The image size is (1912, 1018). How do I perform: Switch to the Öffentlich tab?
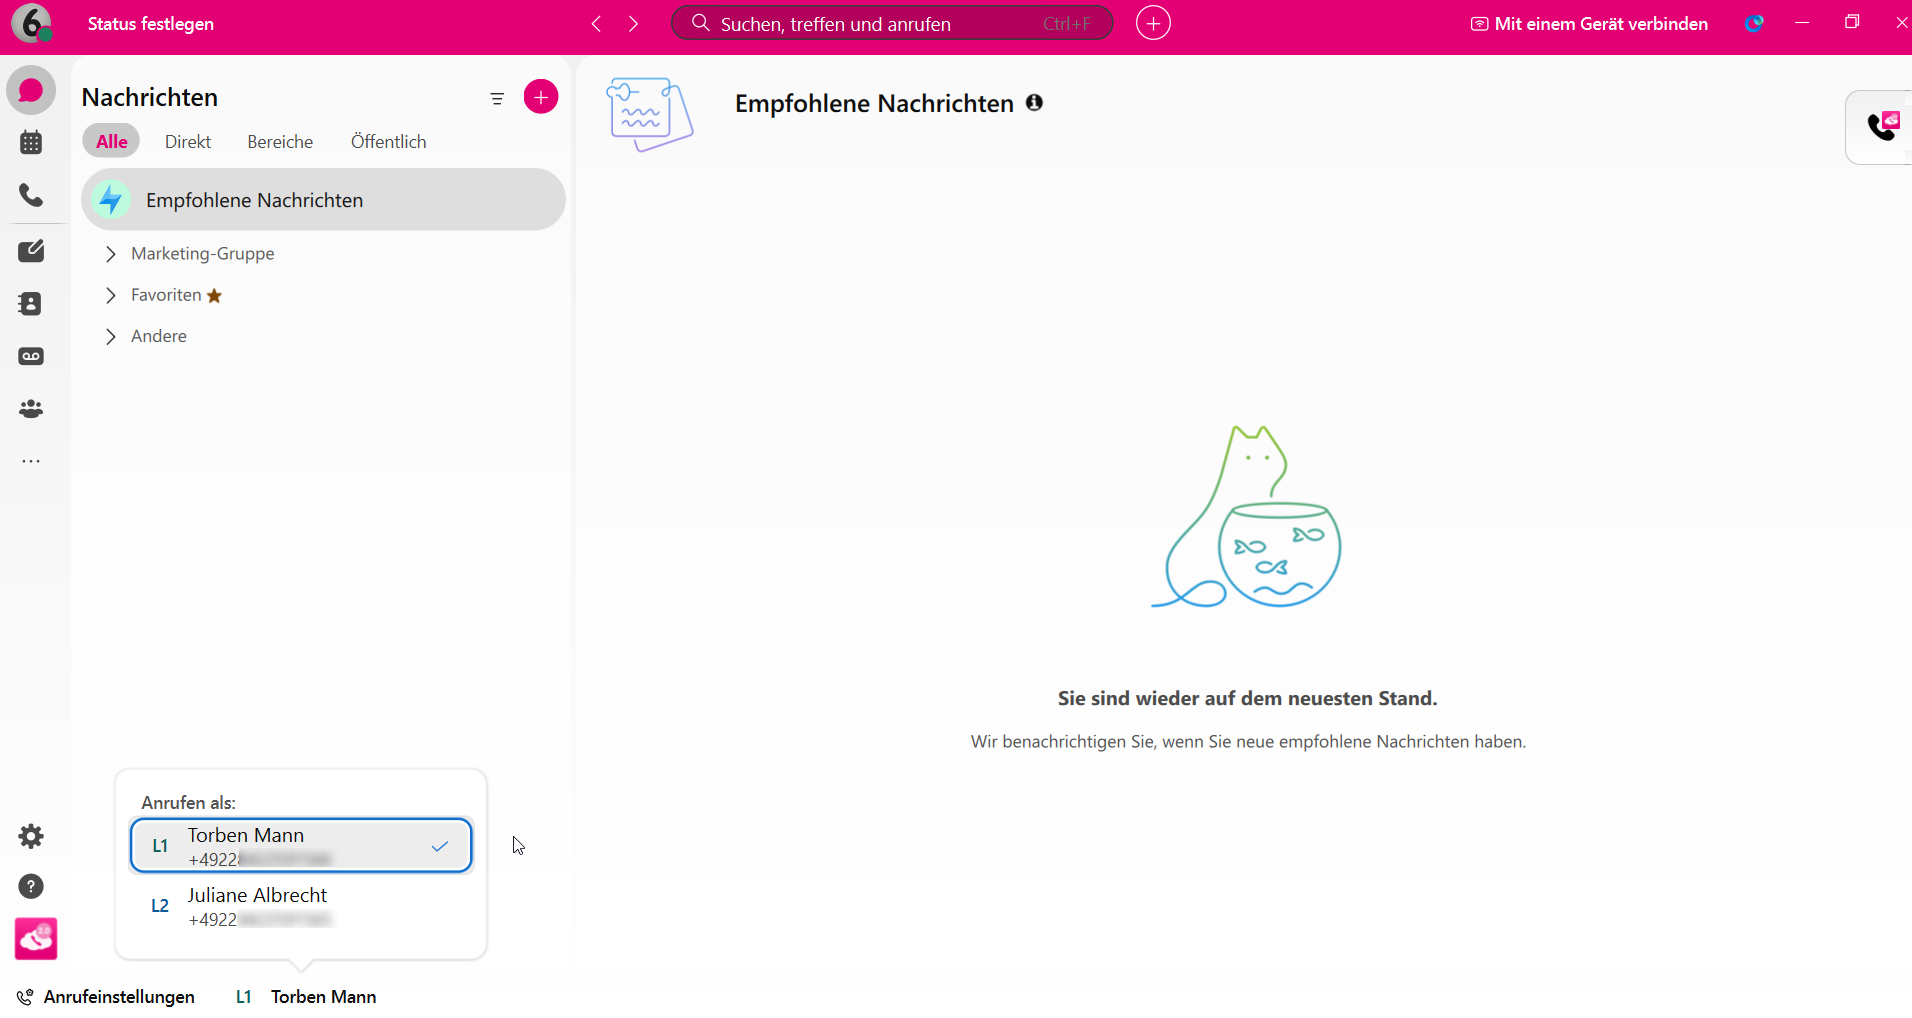click(x=388, y=141)
